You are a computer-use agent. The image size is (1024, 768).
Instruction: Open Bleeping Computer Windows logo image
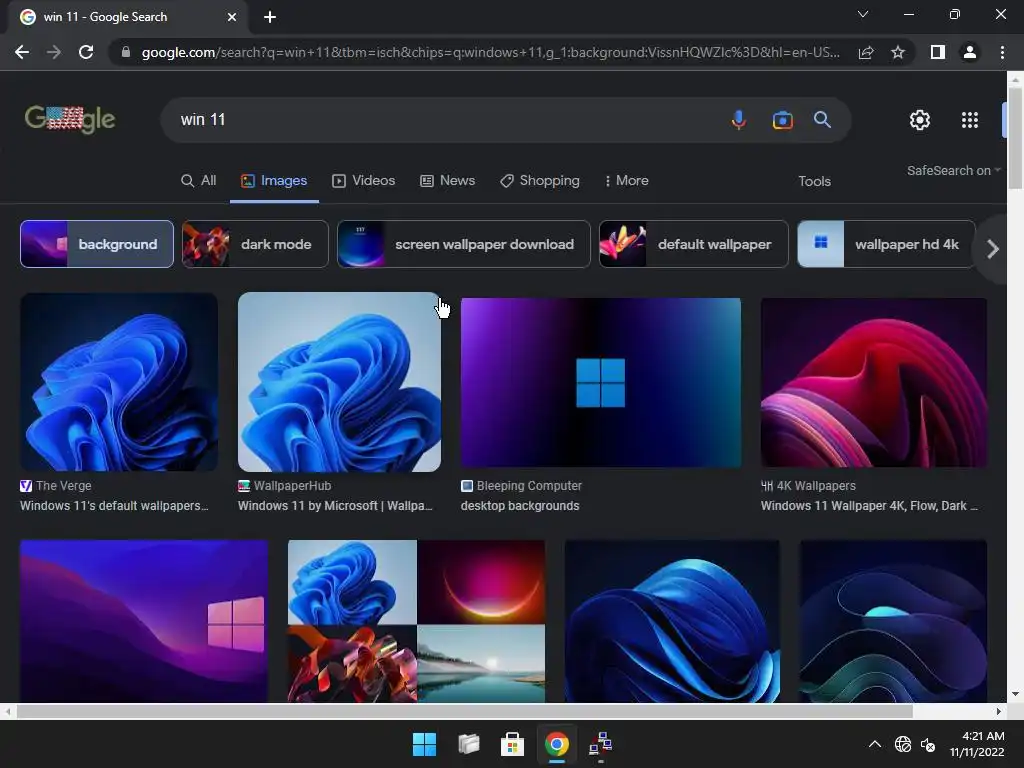(x=601, y=383)
